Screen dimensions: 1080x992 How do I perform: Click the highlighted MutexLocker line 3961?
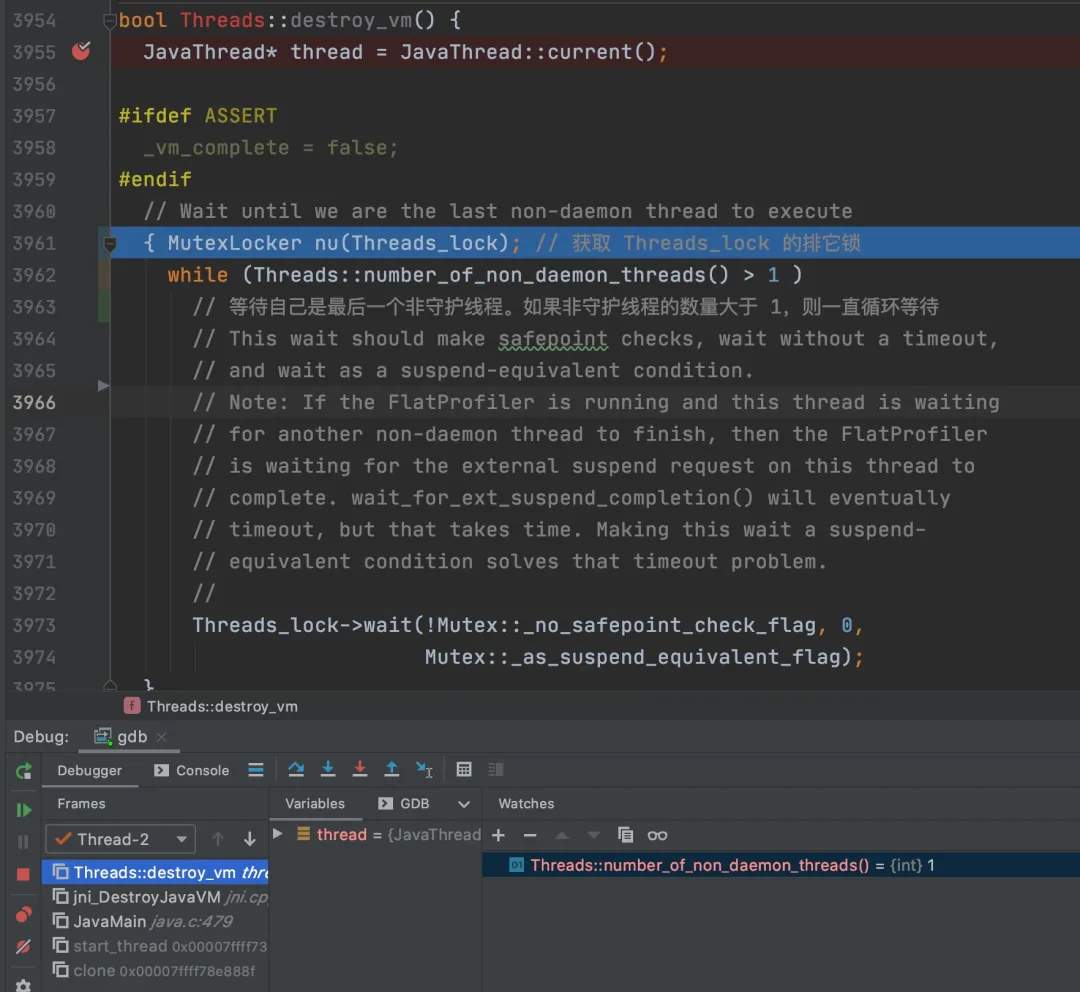point(595,243)
